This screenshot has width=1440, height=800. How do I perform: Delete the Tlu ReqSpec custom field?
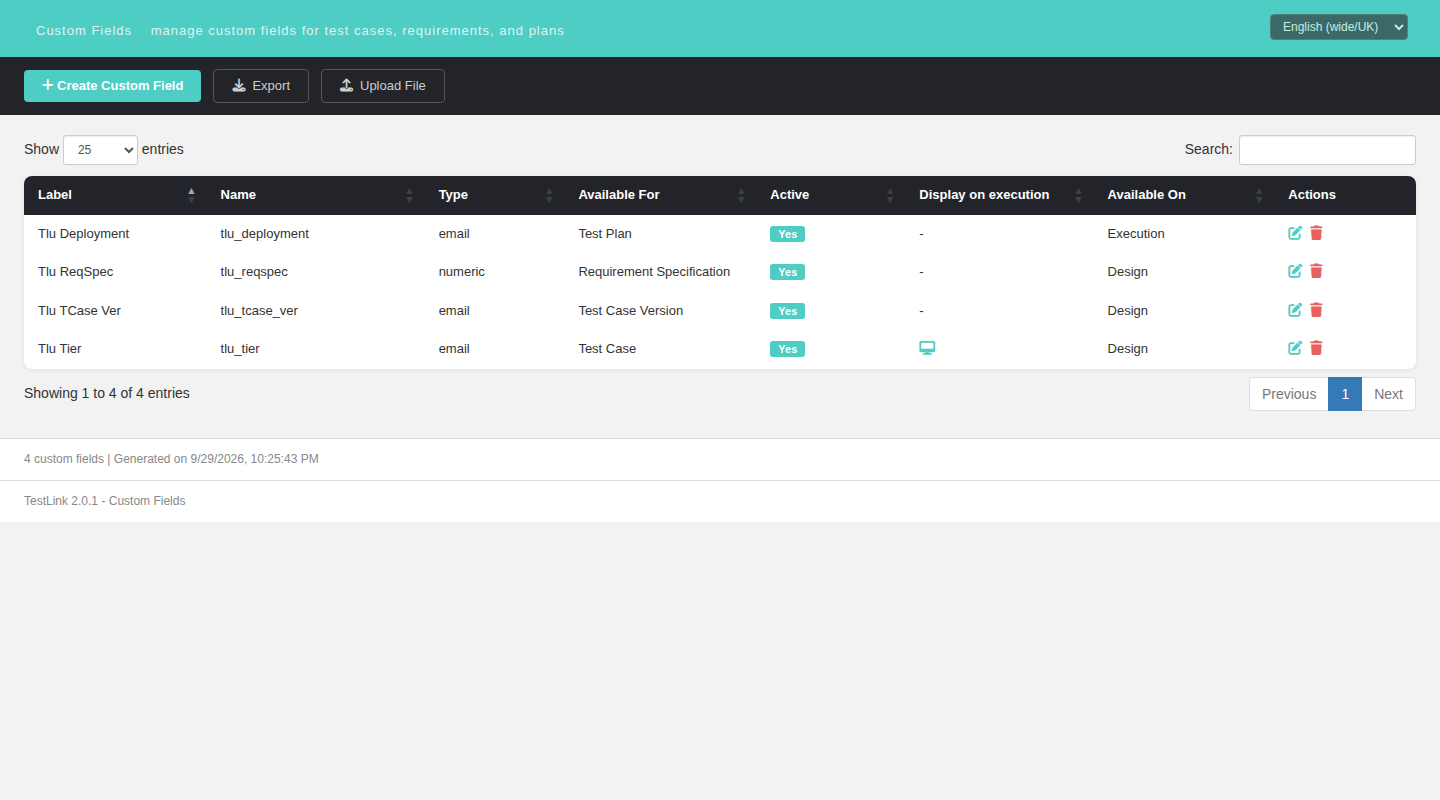1316,271
